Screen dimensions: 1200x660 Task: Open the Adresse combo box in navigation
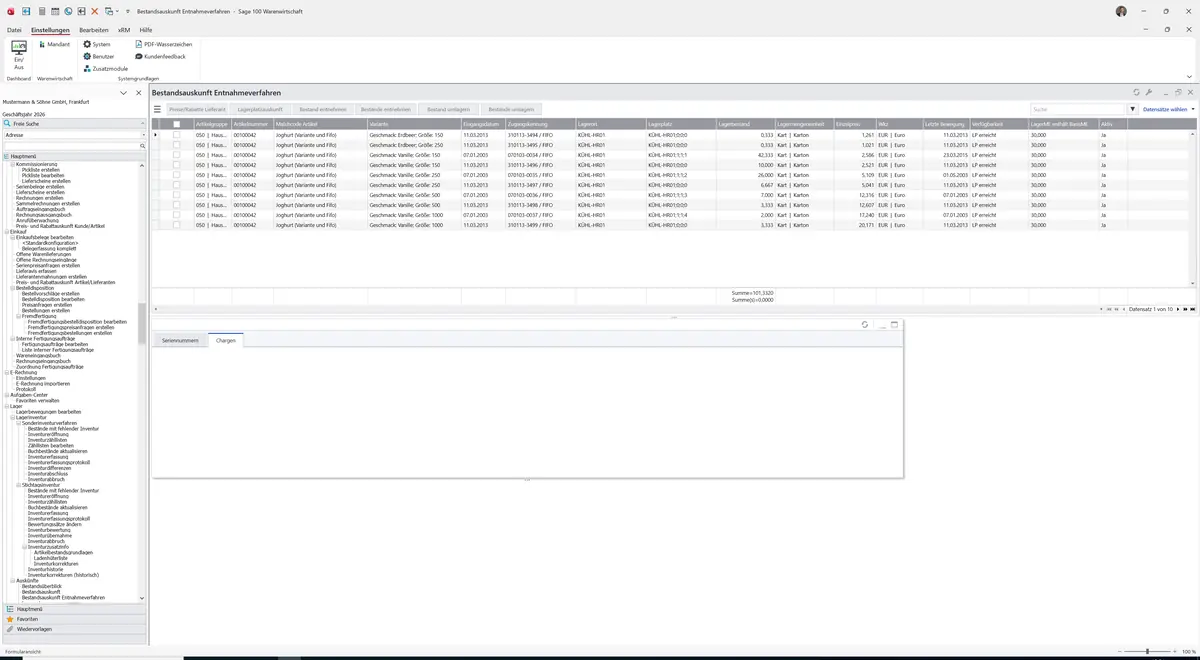[x=74, y=135]
